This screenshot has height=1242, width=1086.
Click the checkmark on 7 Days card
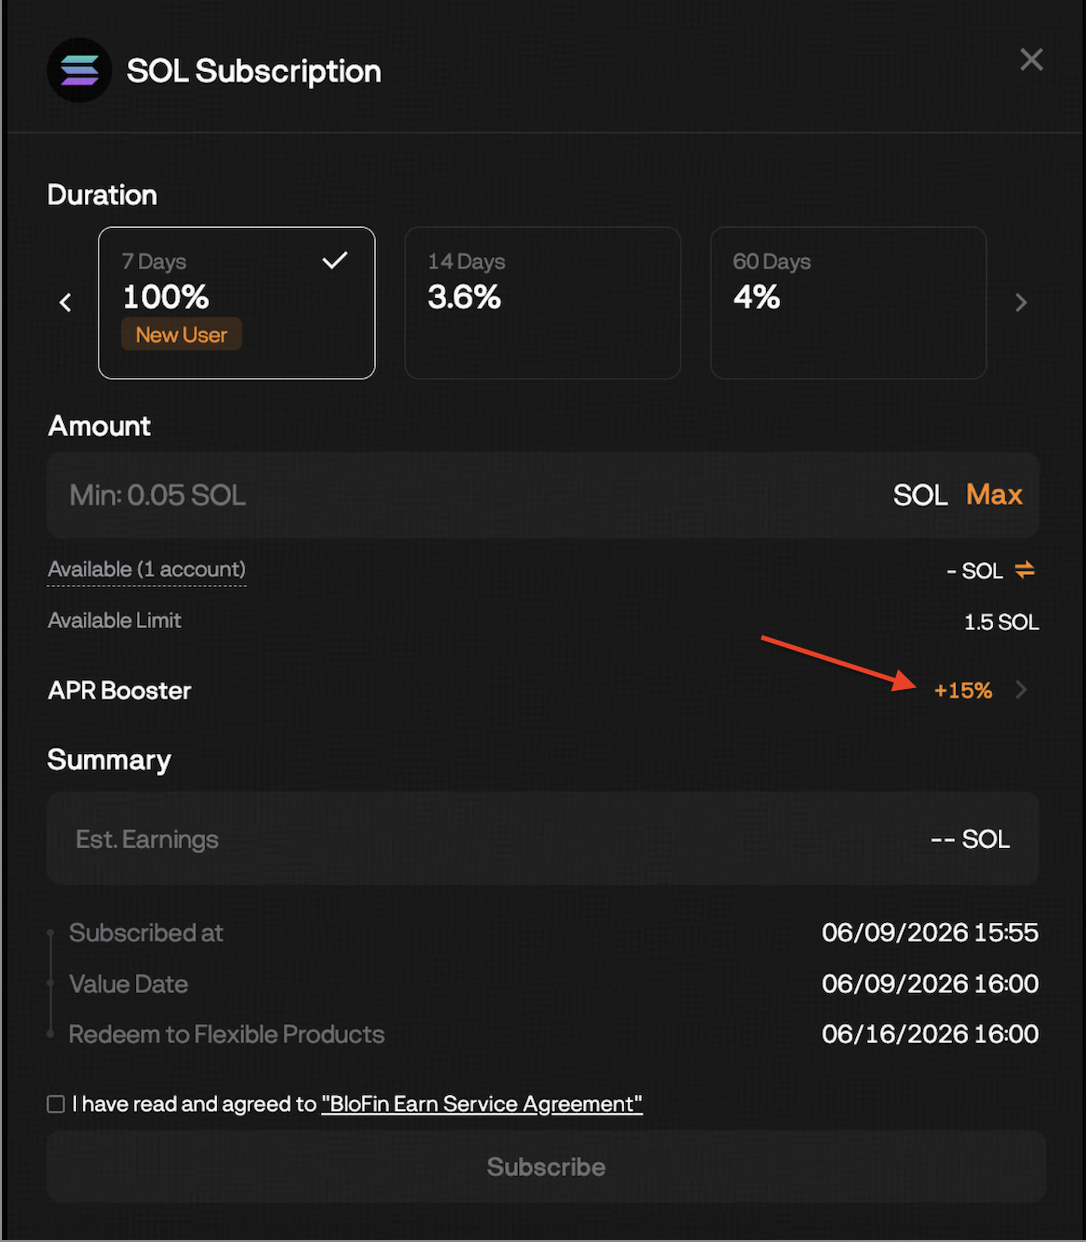pos(335,261)
